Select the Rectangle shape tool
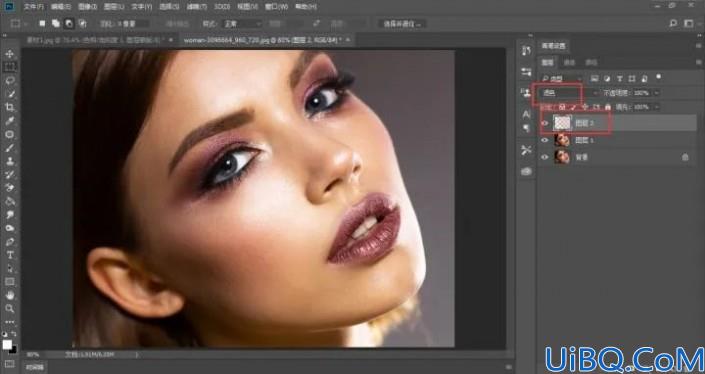705x374 pixels. (x=9, y=282)
